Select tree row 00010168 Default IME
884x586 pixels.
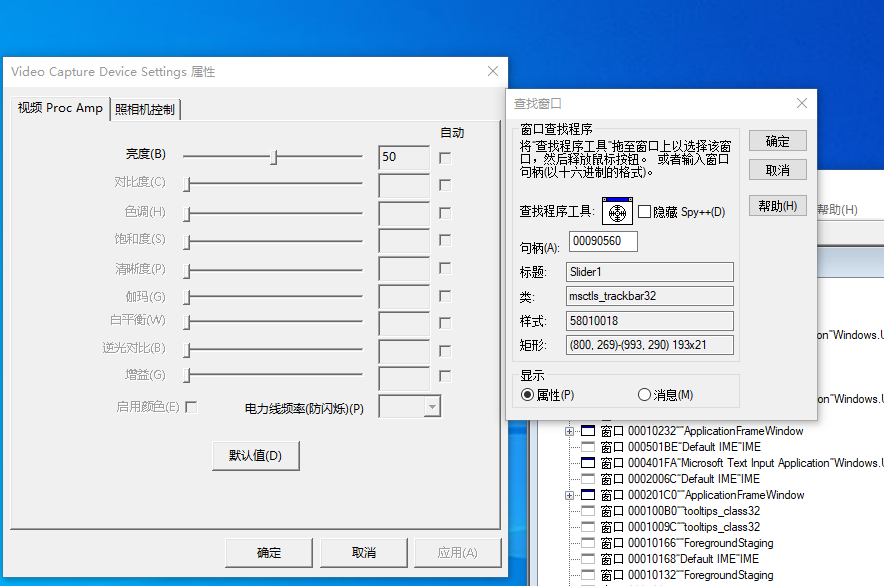click(679, 559)
